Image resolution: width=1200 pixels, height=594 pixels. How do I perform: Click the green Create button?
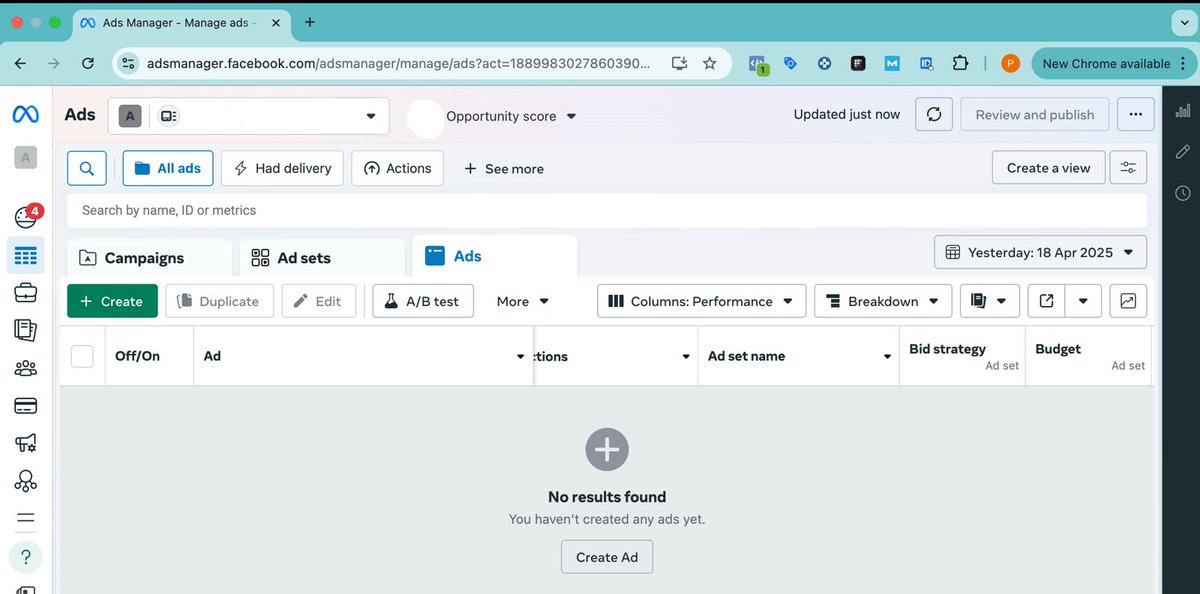click(112, 301)
